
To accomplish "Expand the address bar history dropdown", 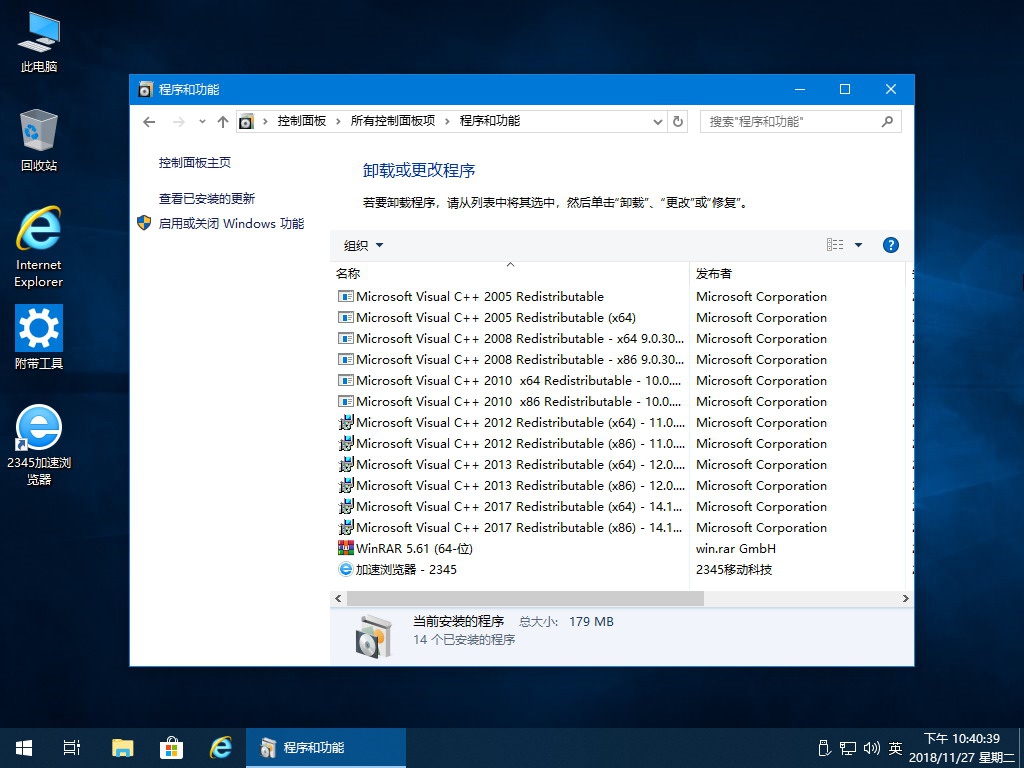I will [x=658, y=121].
